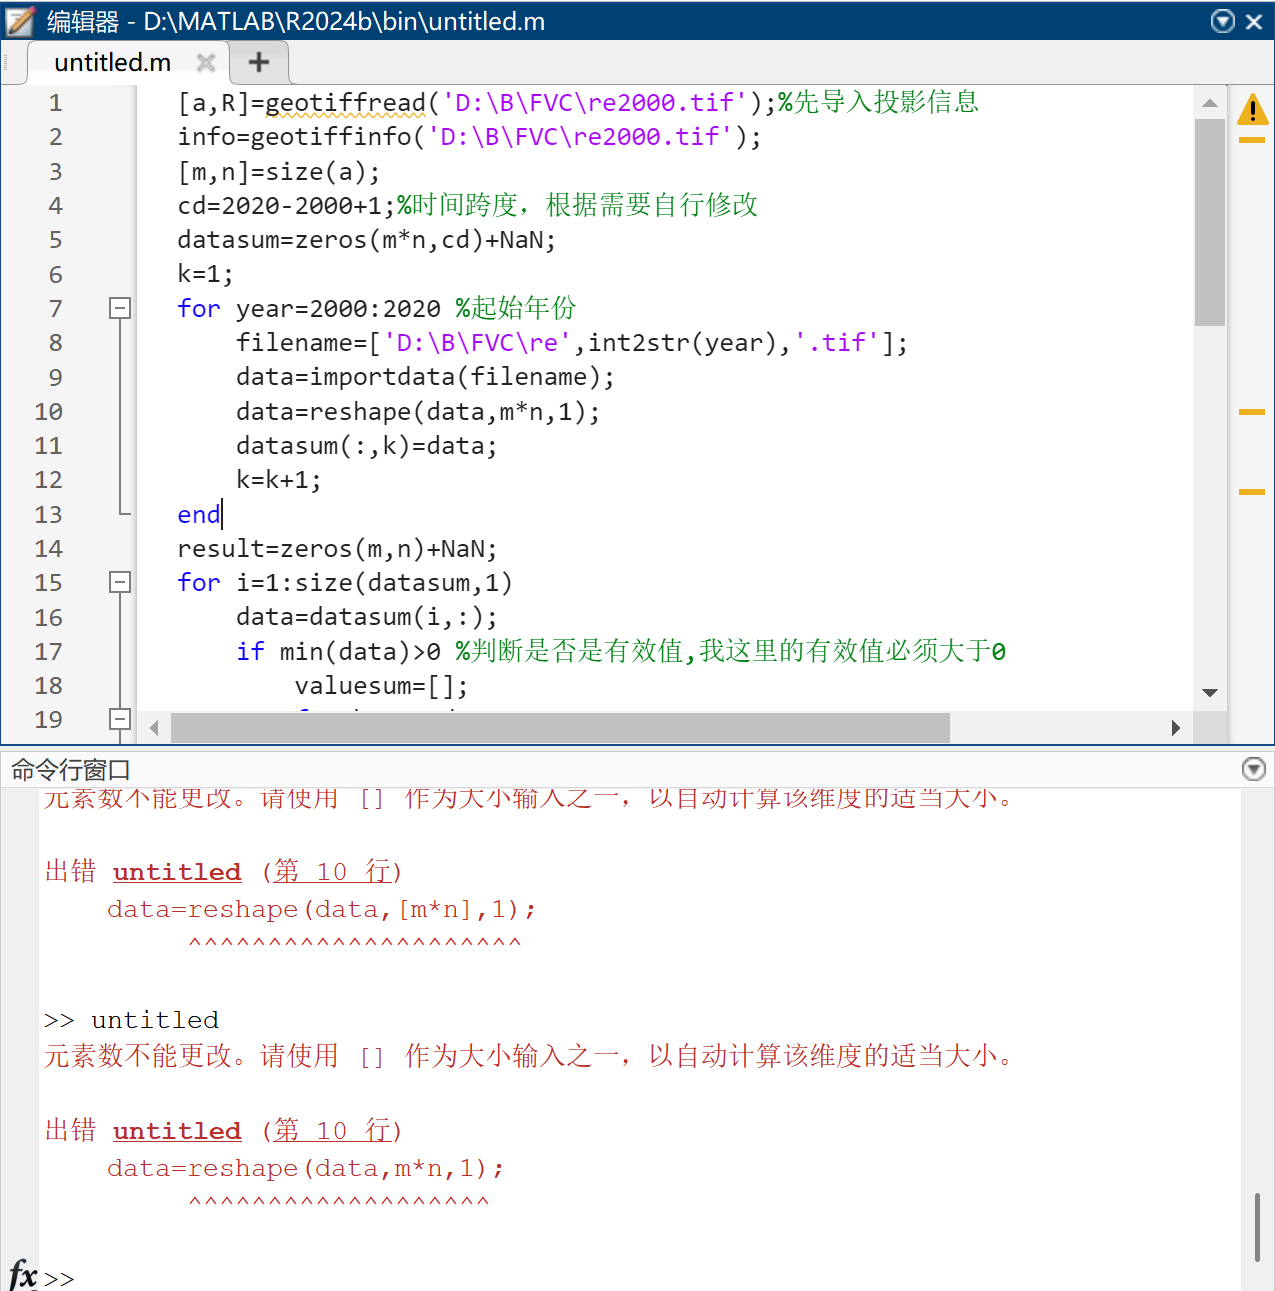Collapse the for loop on line 15
Viewport: 1275px width, 1291px height.
click(120, 582)
